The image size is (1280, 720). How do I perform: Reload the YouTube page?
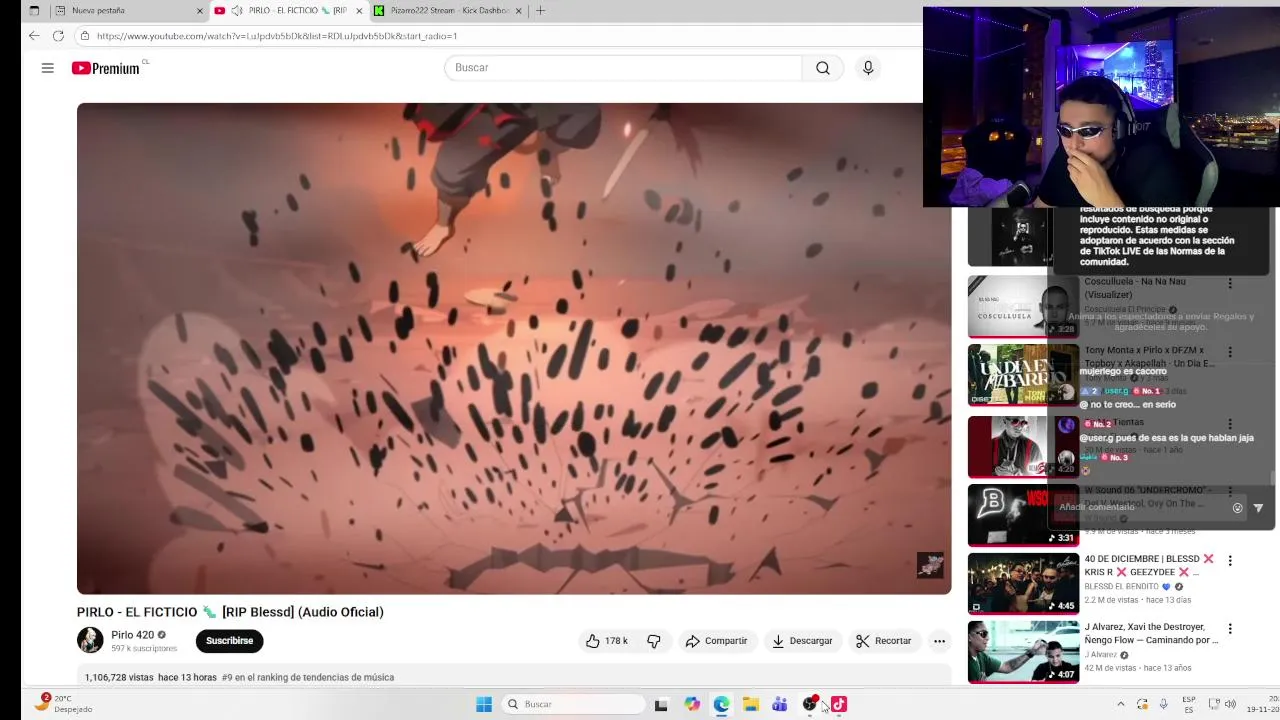coord(58,36)
